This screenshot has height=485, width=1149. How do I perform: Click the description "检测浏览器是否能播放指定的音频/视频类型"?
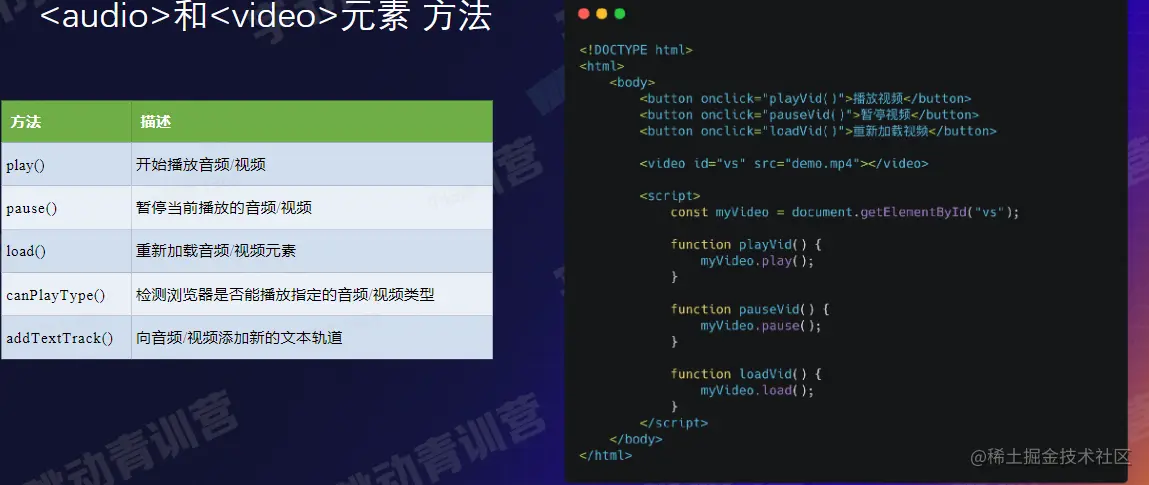285,295
